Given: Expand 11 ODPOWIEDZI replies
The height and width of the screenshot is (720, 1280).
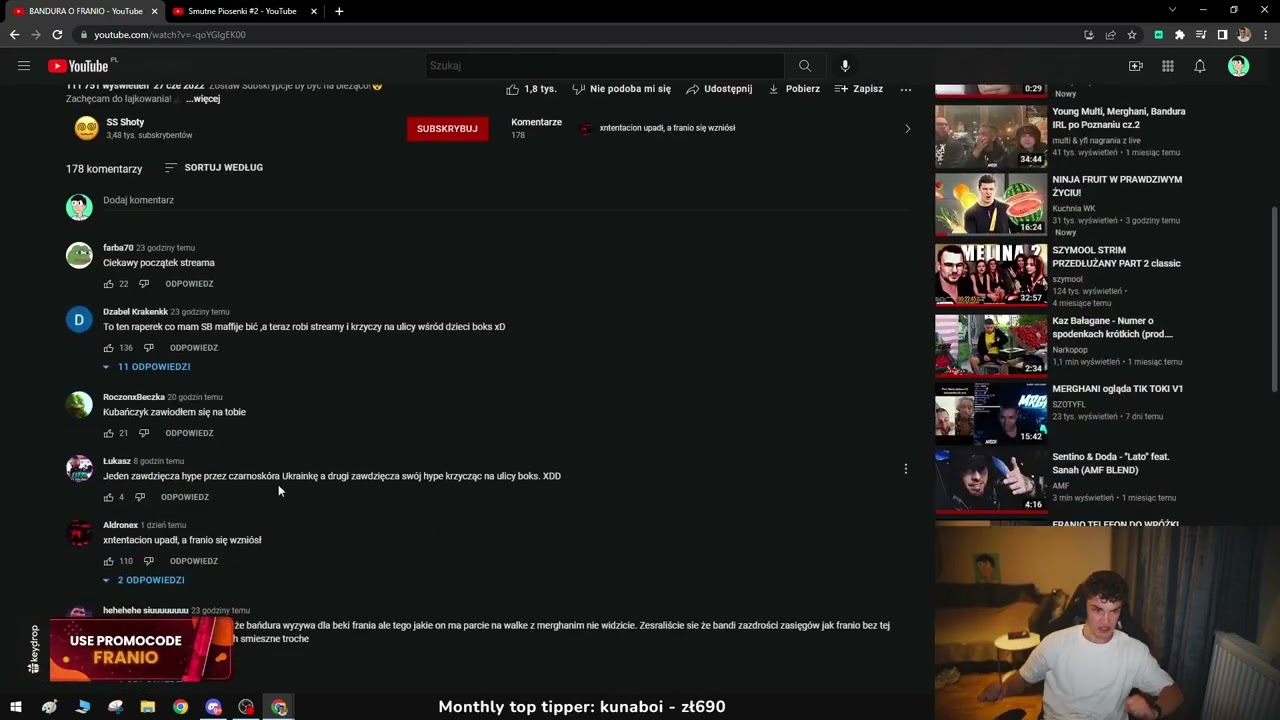Looking at the screenshot, I should [146, 367].
